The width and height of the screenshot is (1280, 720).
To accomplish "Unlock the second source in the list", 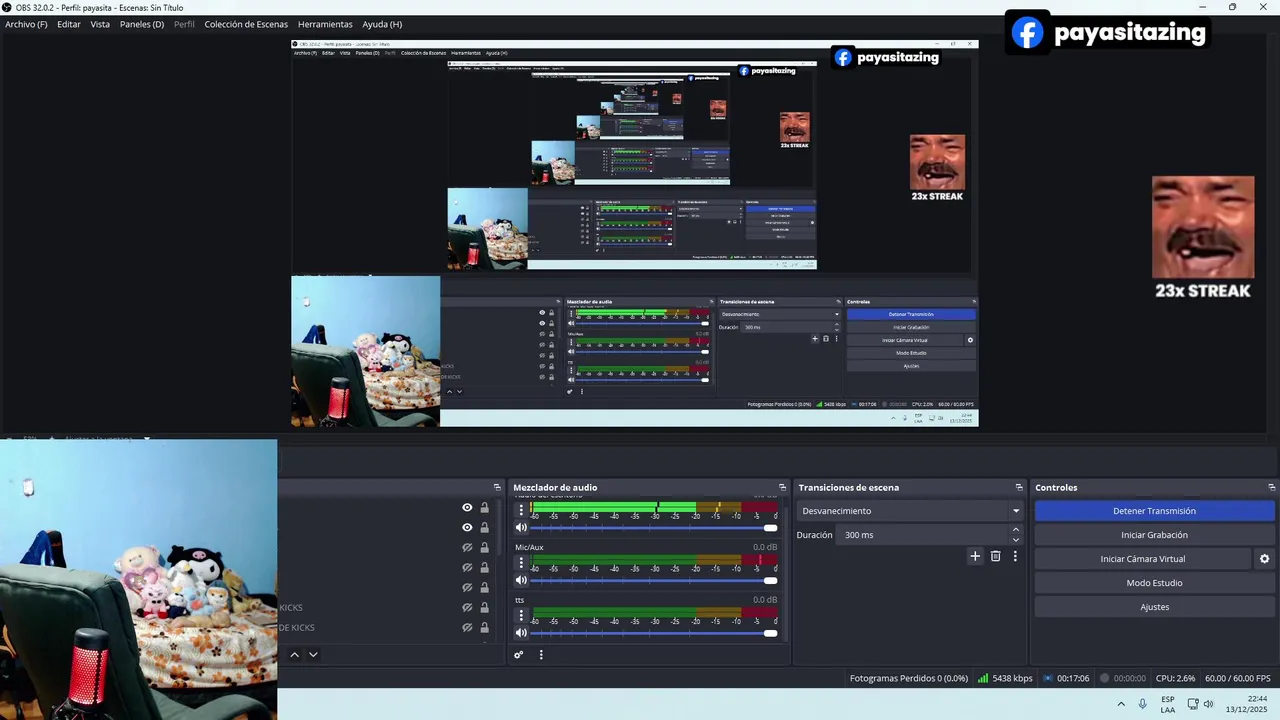I will pyautogui.click(x=485, y=528).
